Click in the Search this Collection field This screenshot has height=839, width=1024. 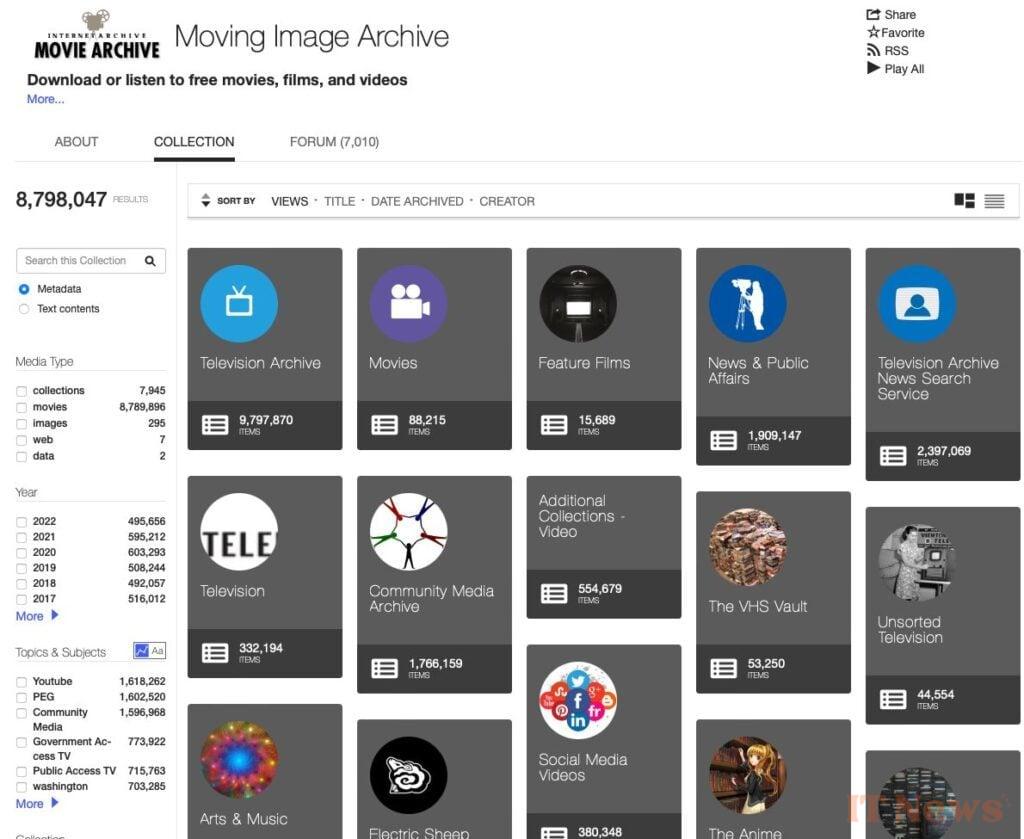click(x=80, y=261)
